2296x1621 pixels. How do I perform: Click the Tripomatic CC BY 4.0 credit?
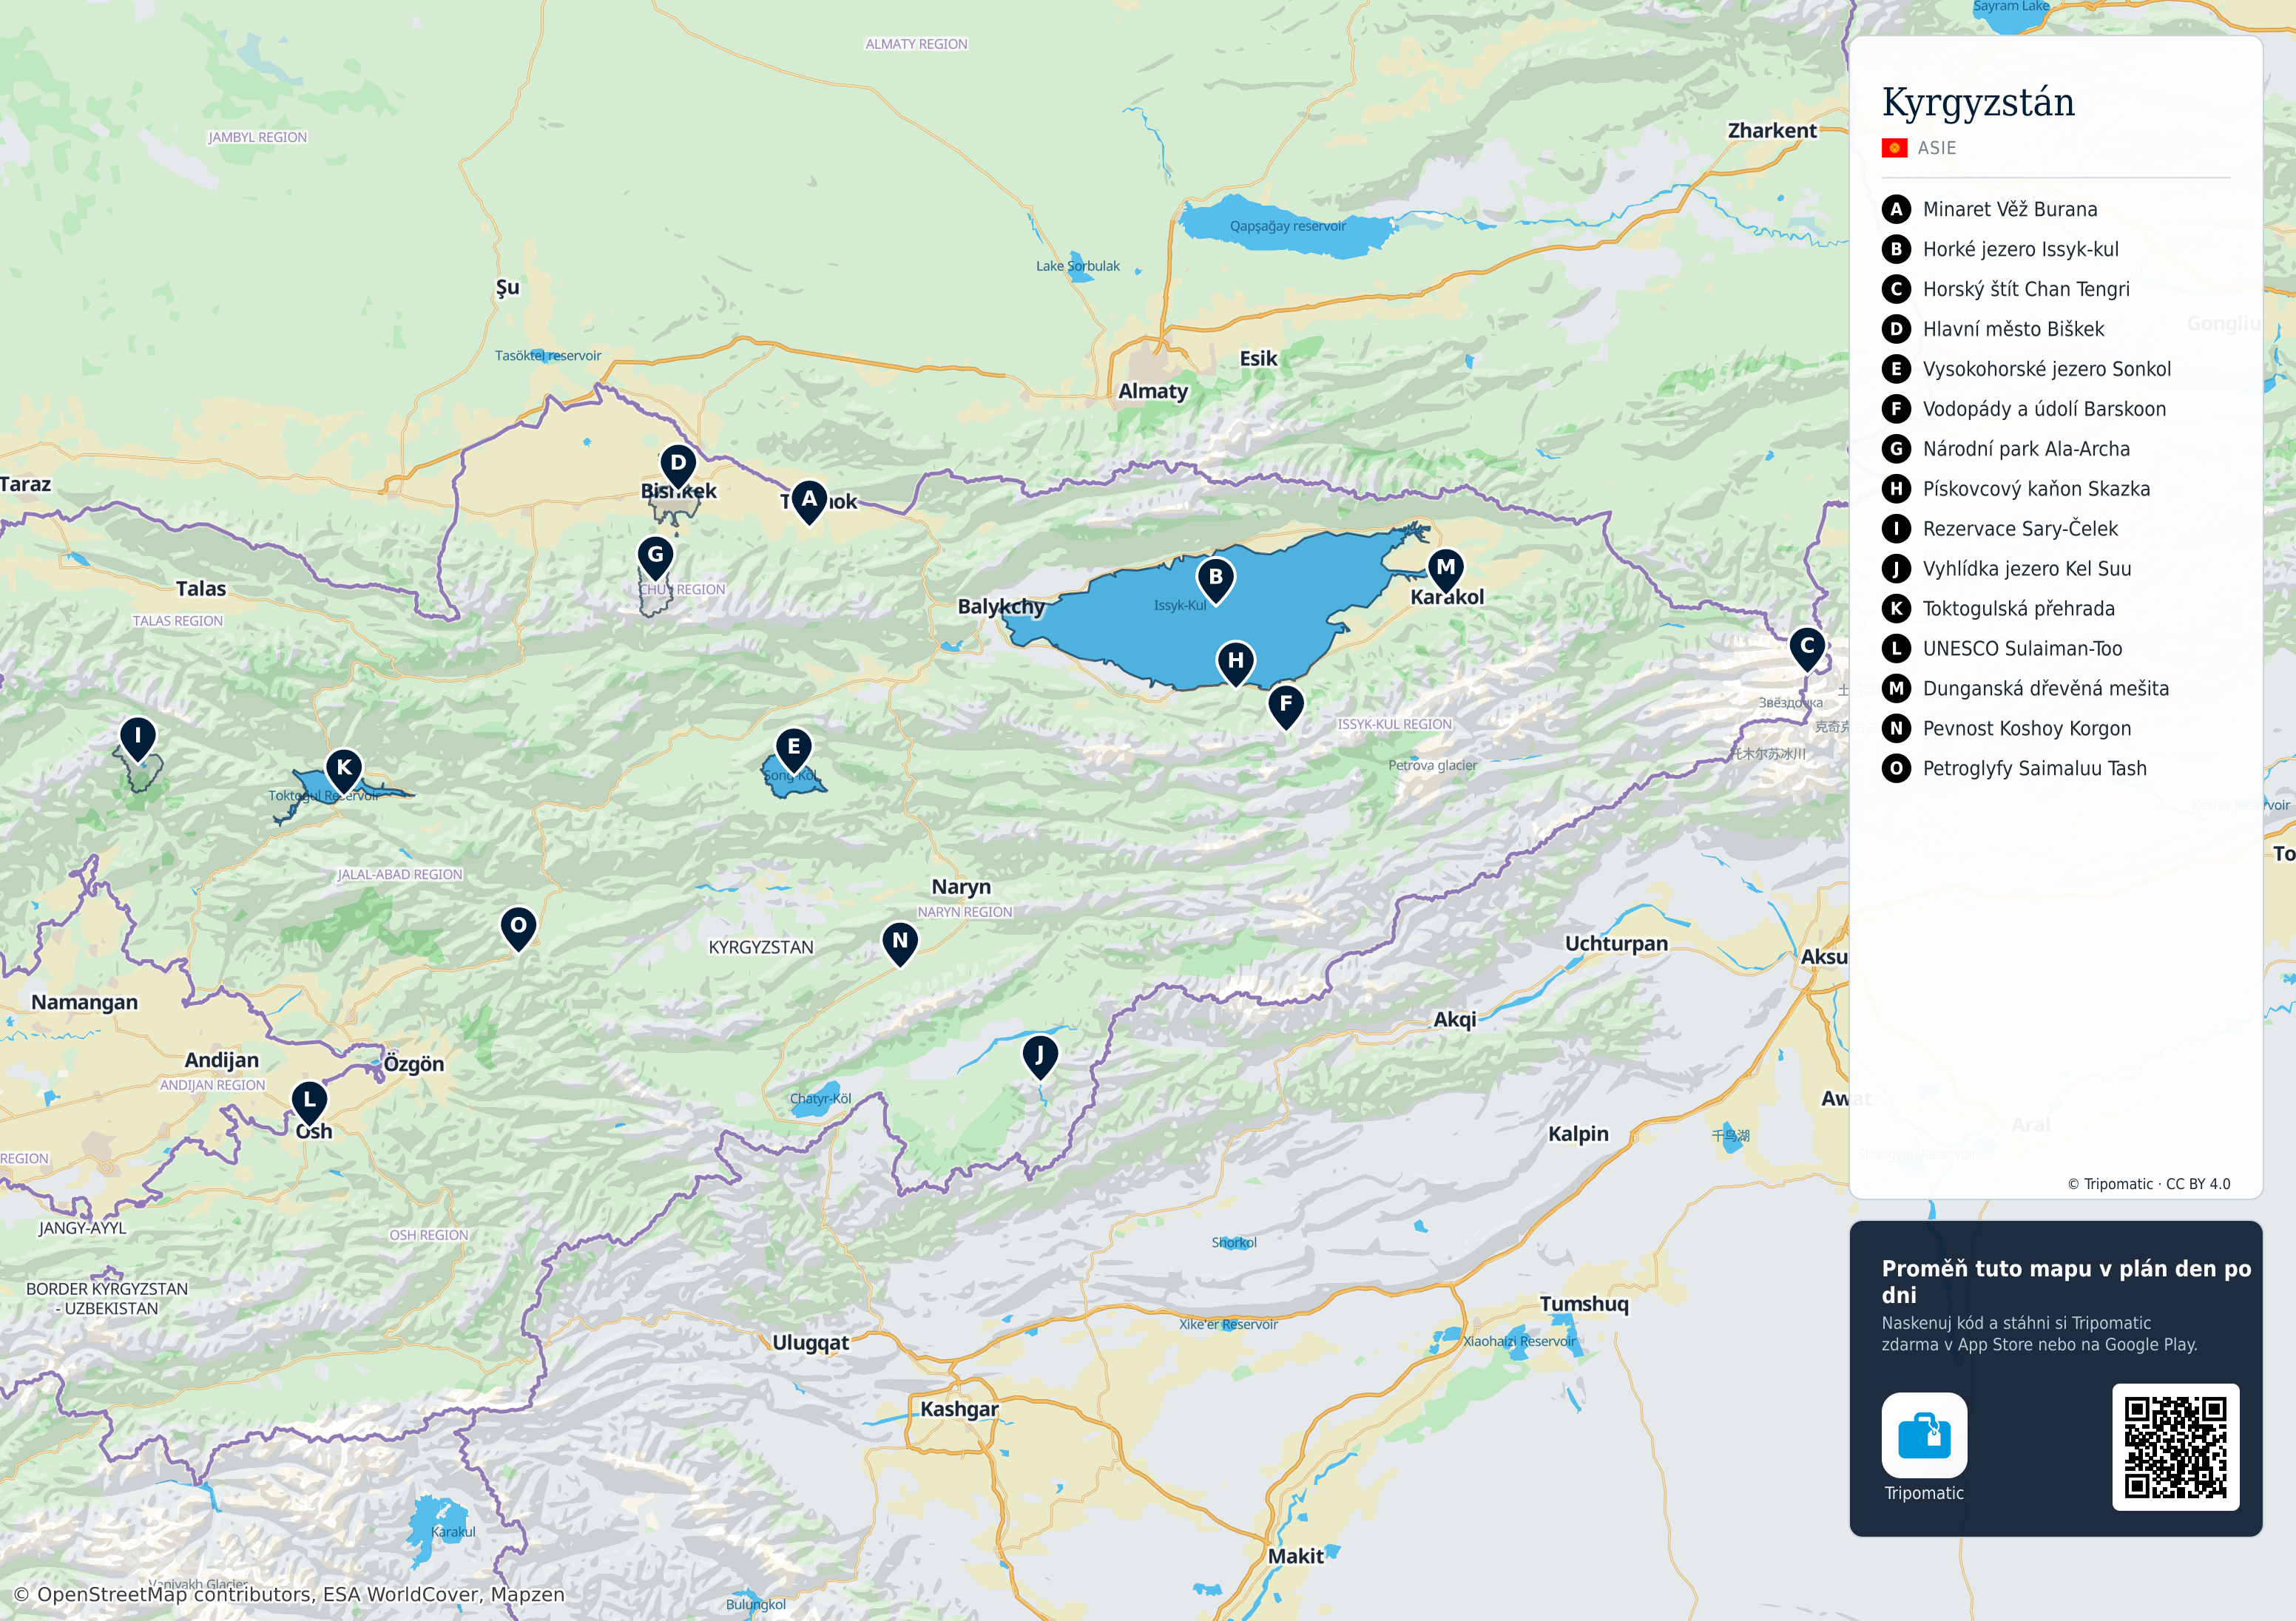click(2149, 1184)
